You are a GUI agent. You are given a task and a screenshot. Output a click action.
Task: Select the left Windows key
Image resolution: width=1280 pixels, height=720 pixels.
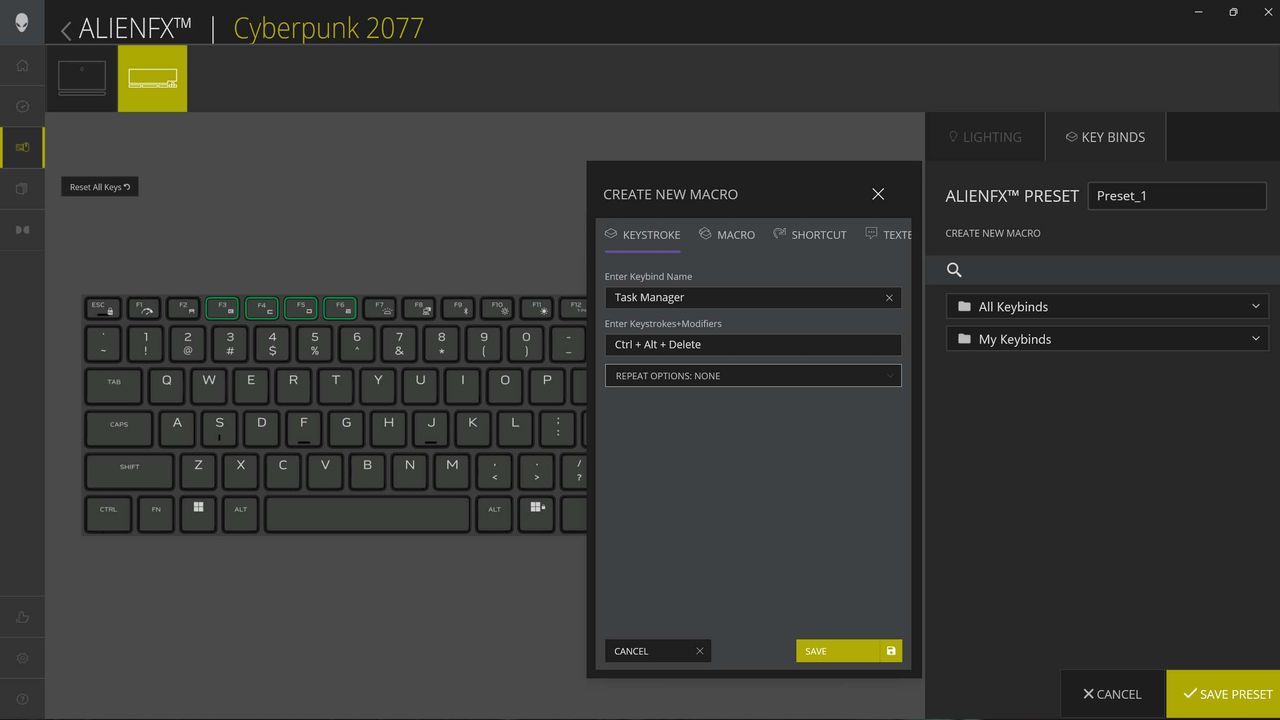coord(199,513)
